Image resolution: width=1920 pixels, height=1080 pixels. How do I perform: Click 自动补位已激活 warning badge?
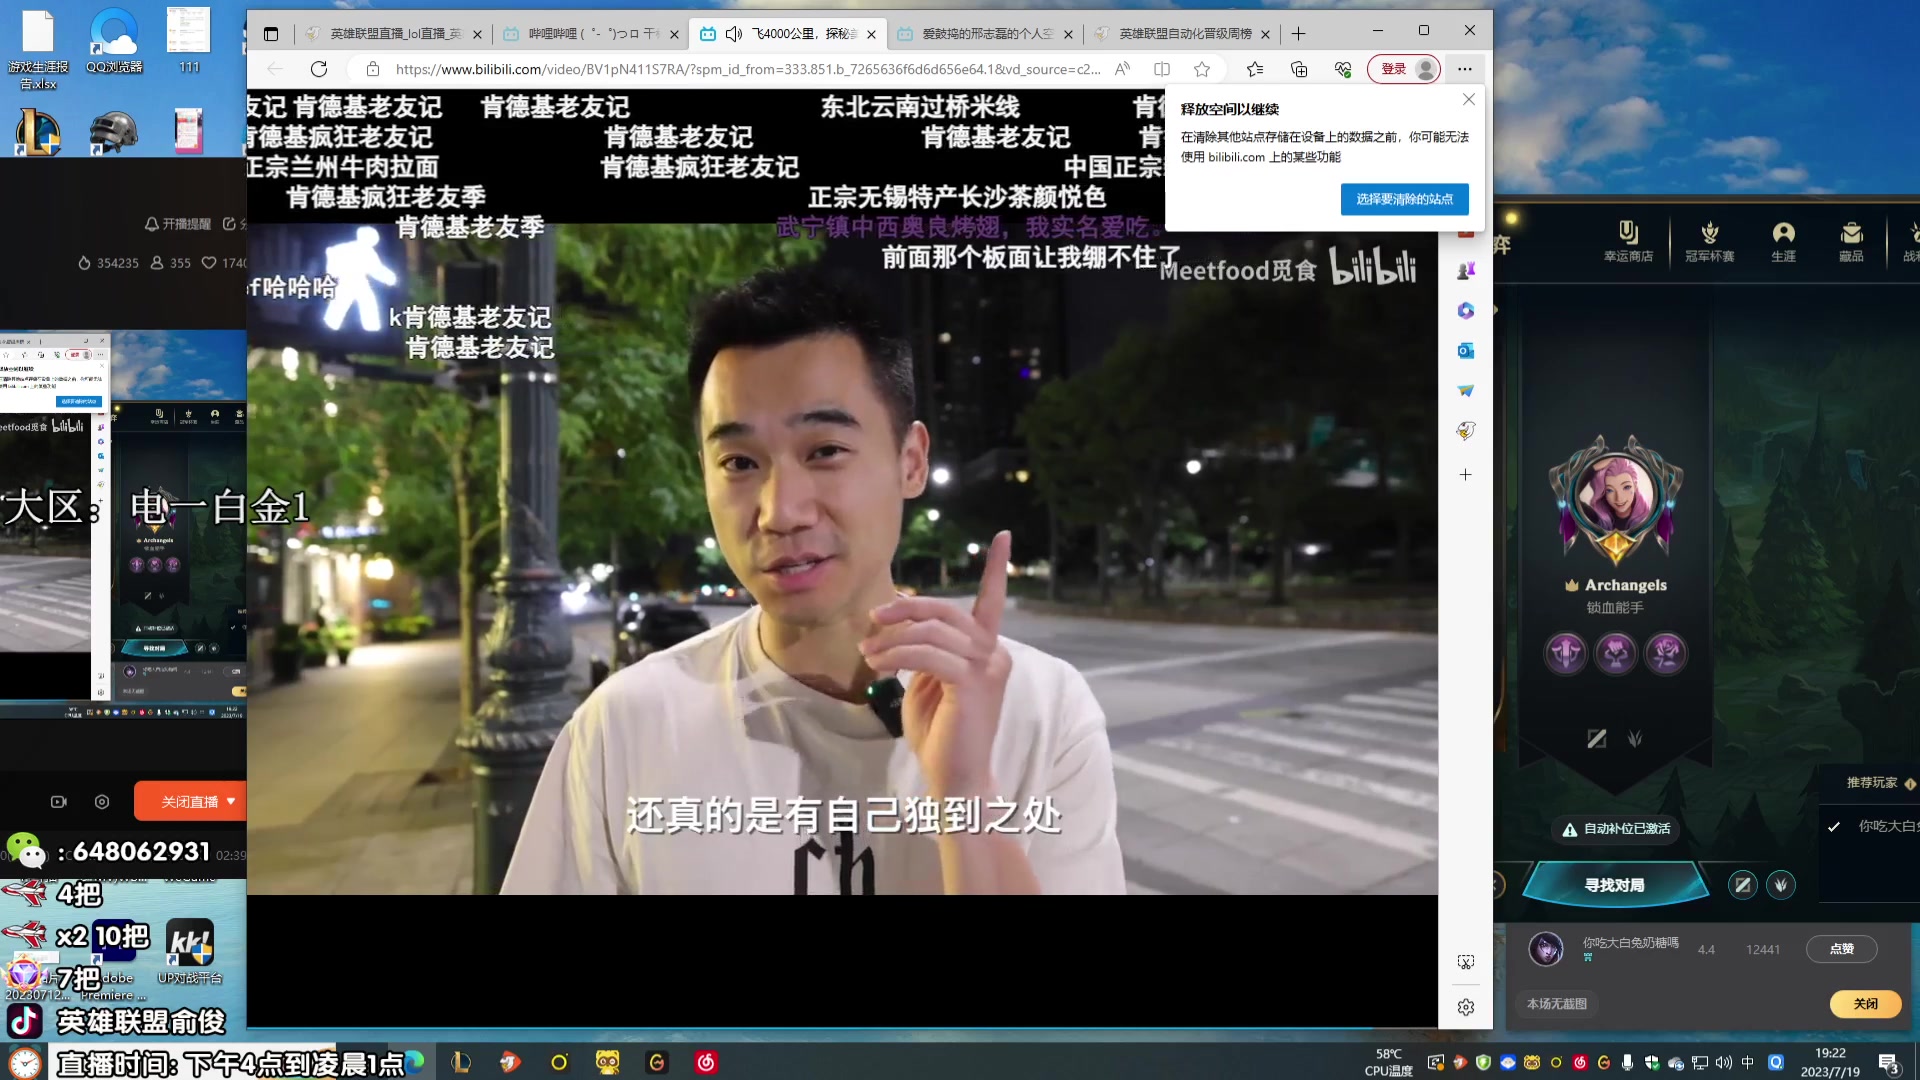(1616, 828)
